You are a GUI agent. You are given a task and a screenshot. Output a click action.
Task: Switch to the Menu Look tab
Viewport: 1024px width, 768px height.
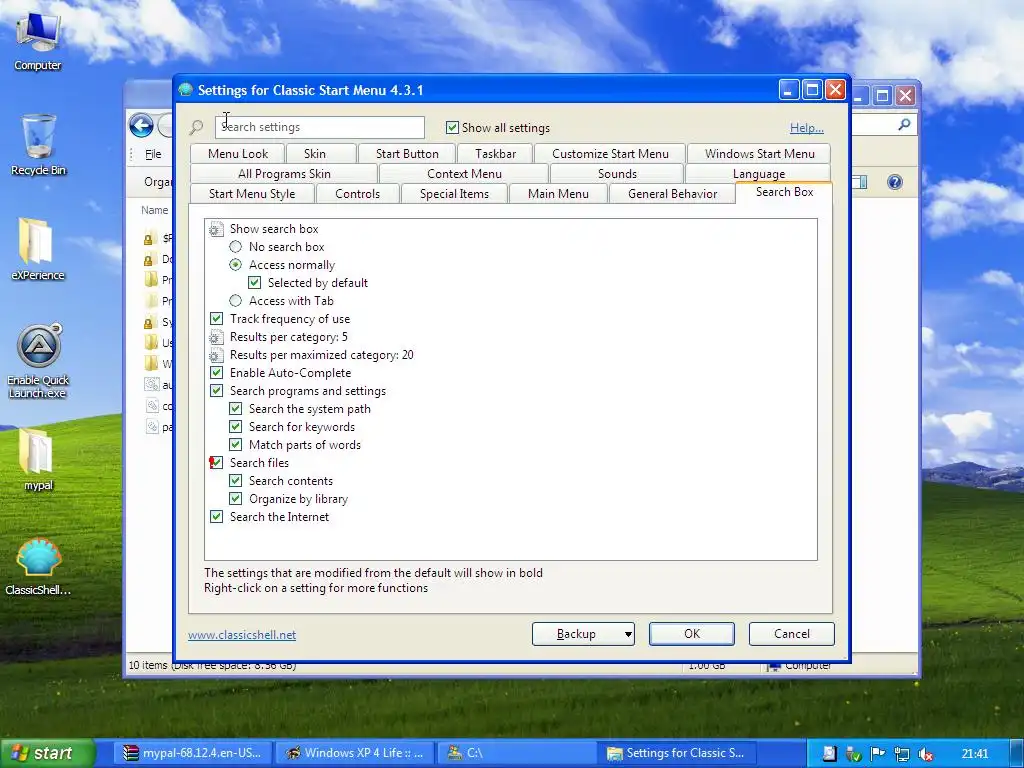coord(238,154)
